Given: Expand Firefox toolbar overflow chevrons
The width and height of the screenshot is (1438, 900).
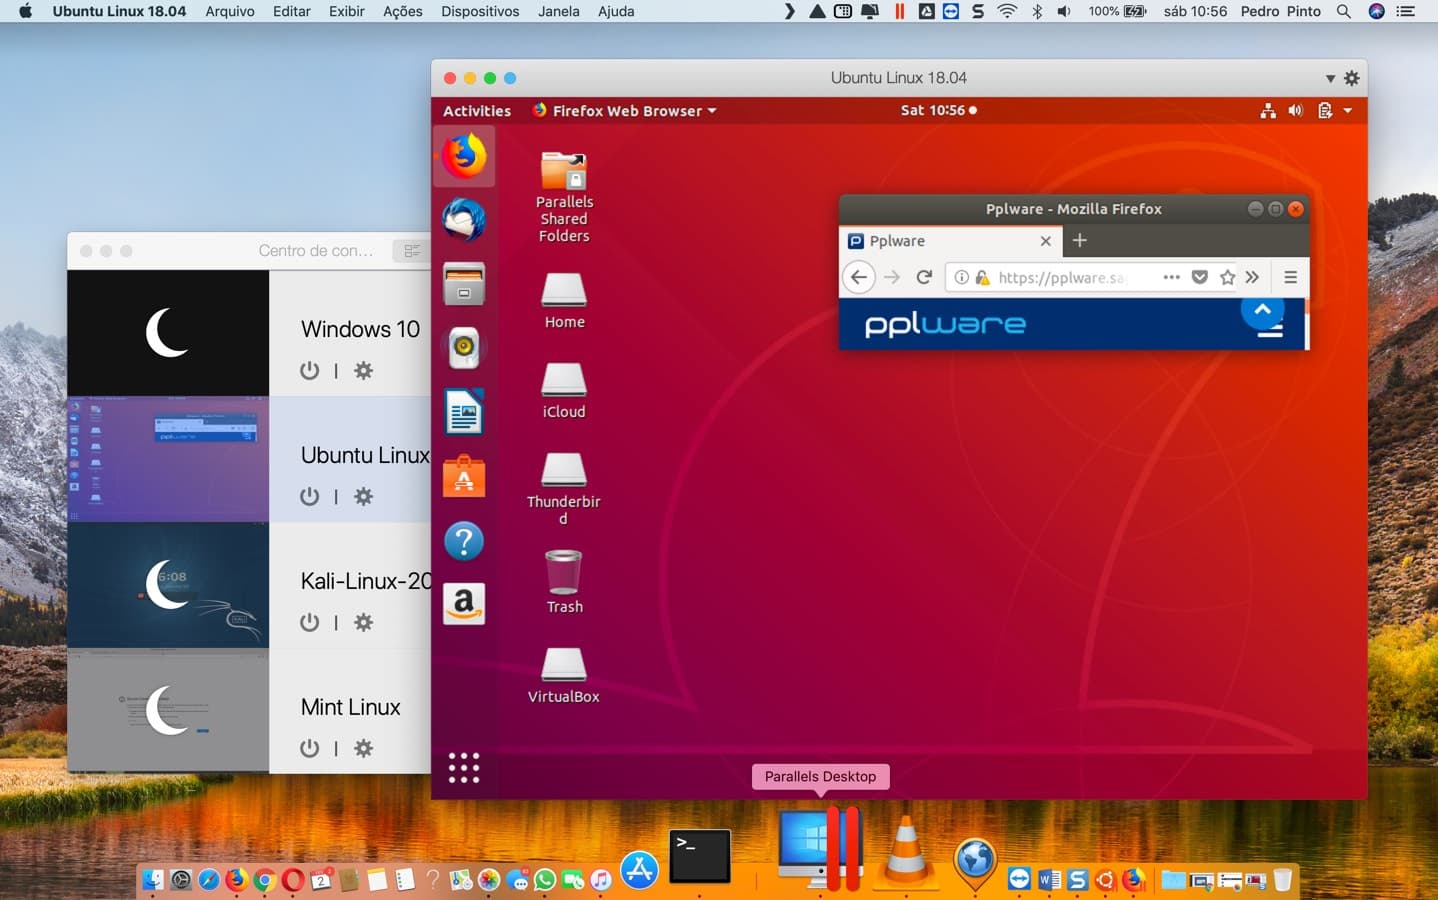Looking at the screenshot, I should click(1252, 277).
